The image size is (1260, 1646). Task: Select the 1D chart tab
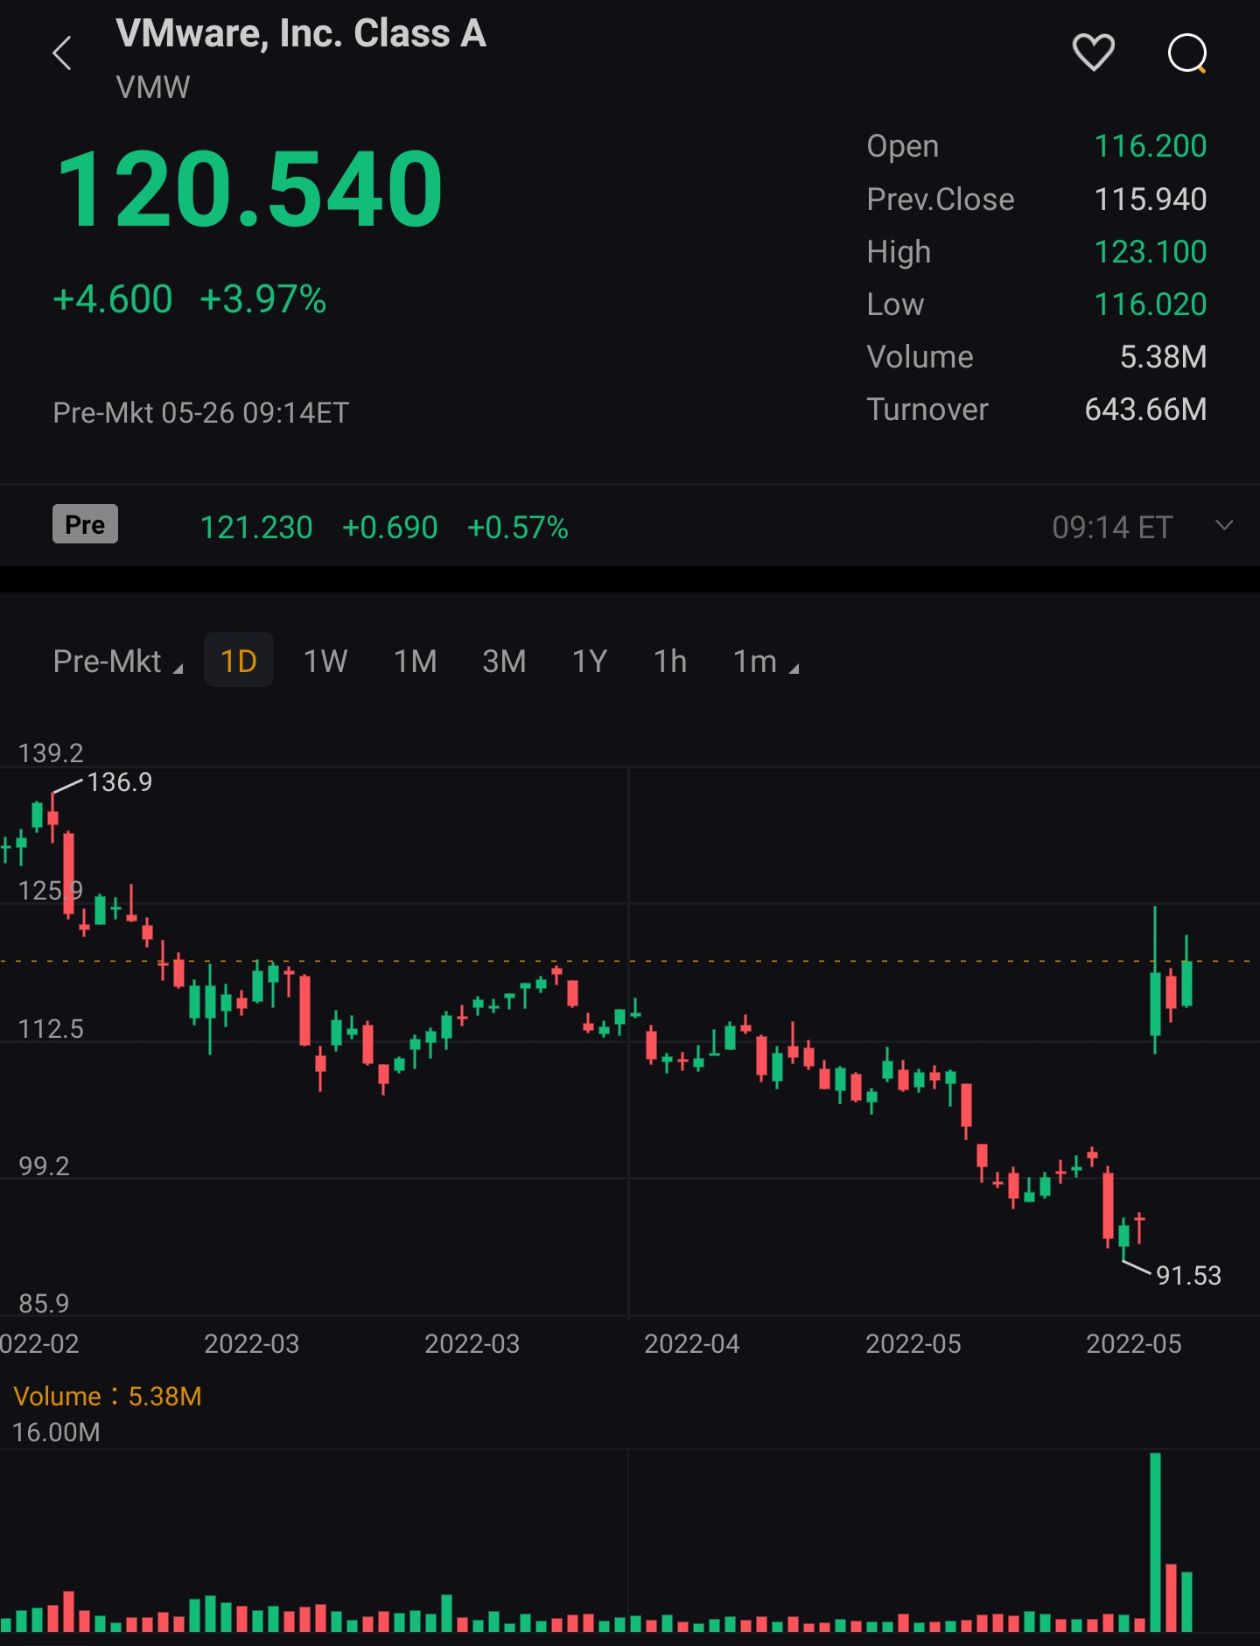pyautogui.click(x=239, y=660)
